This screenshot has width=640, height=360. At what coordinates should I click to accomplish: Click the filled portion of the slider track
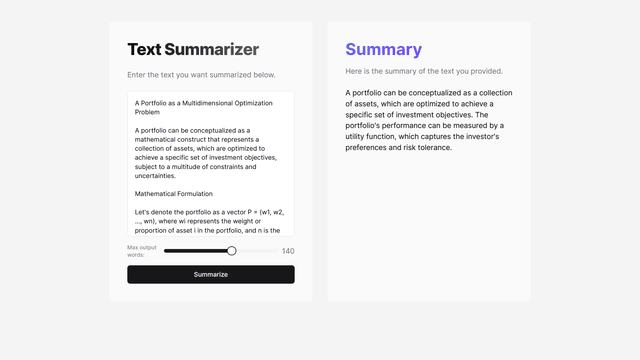pos(196,251)
